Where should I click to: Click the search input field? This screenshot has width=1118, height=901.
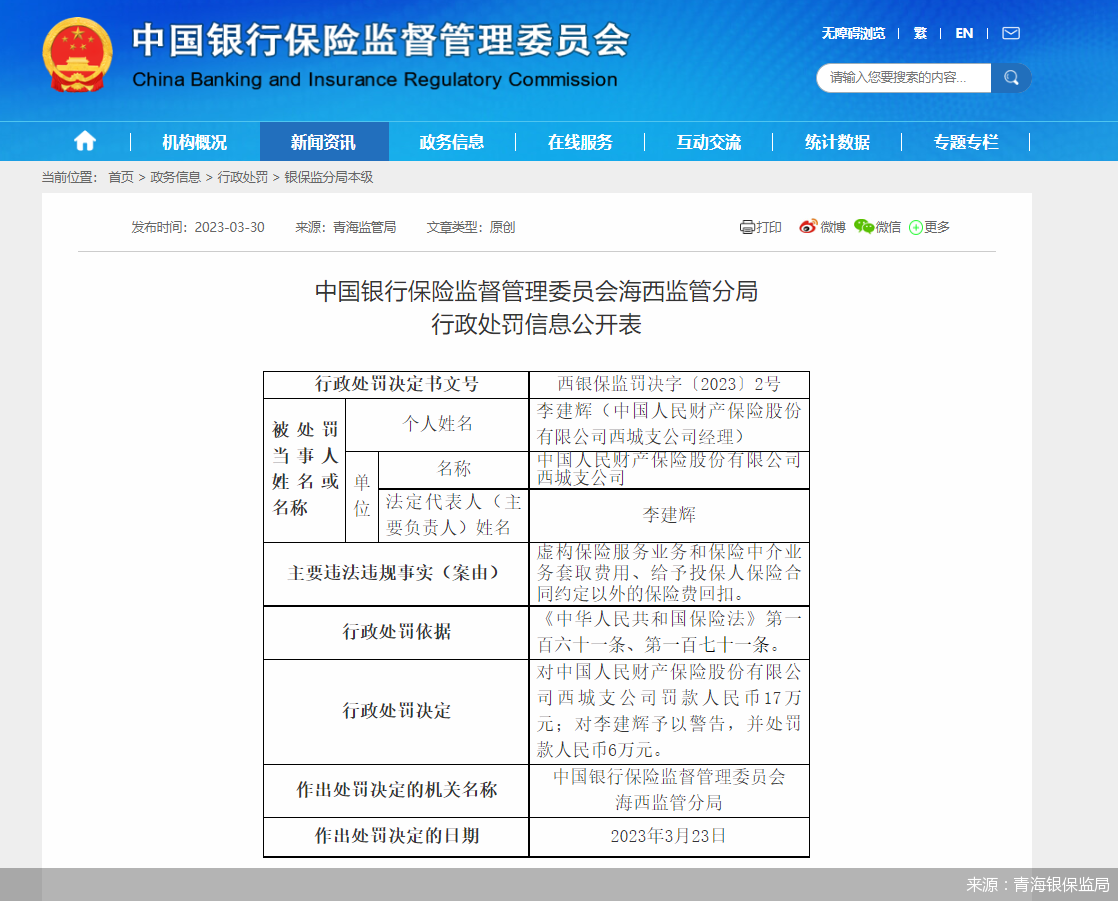[x=900, y=77]
